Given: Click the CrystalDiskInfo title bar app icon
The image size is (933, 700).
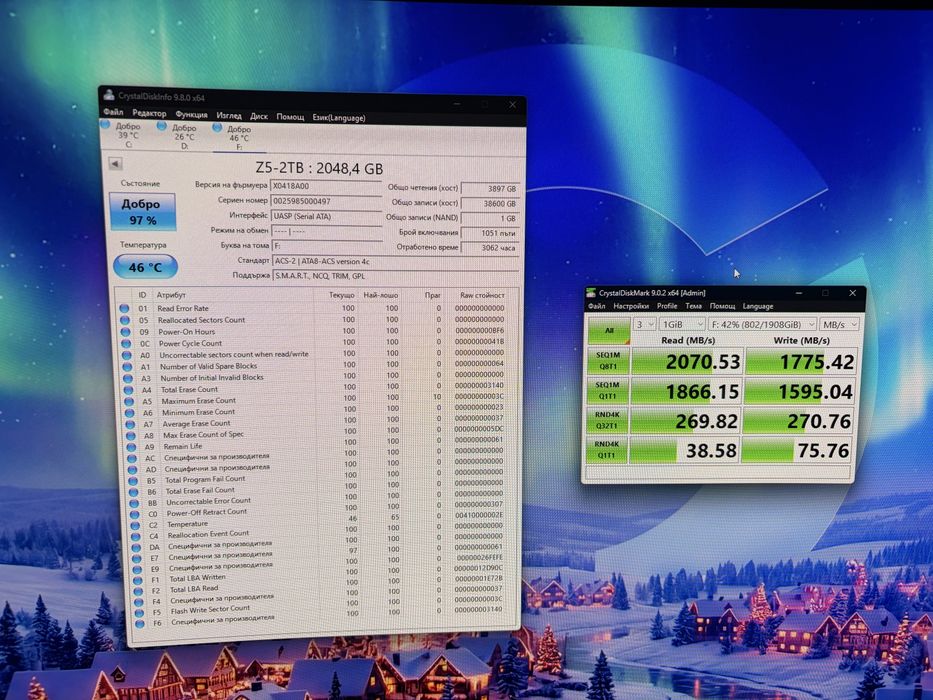Looking at the screenshot, I should click(109, 95).
